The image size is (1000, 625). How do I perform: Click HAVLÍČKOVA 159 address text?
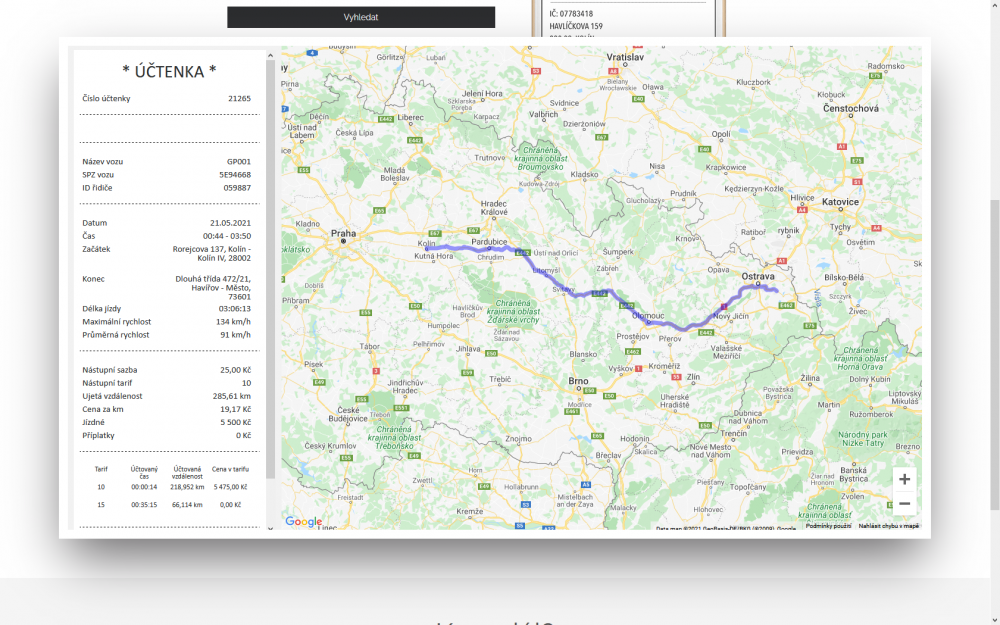tap(576, 26)
